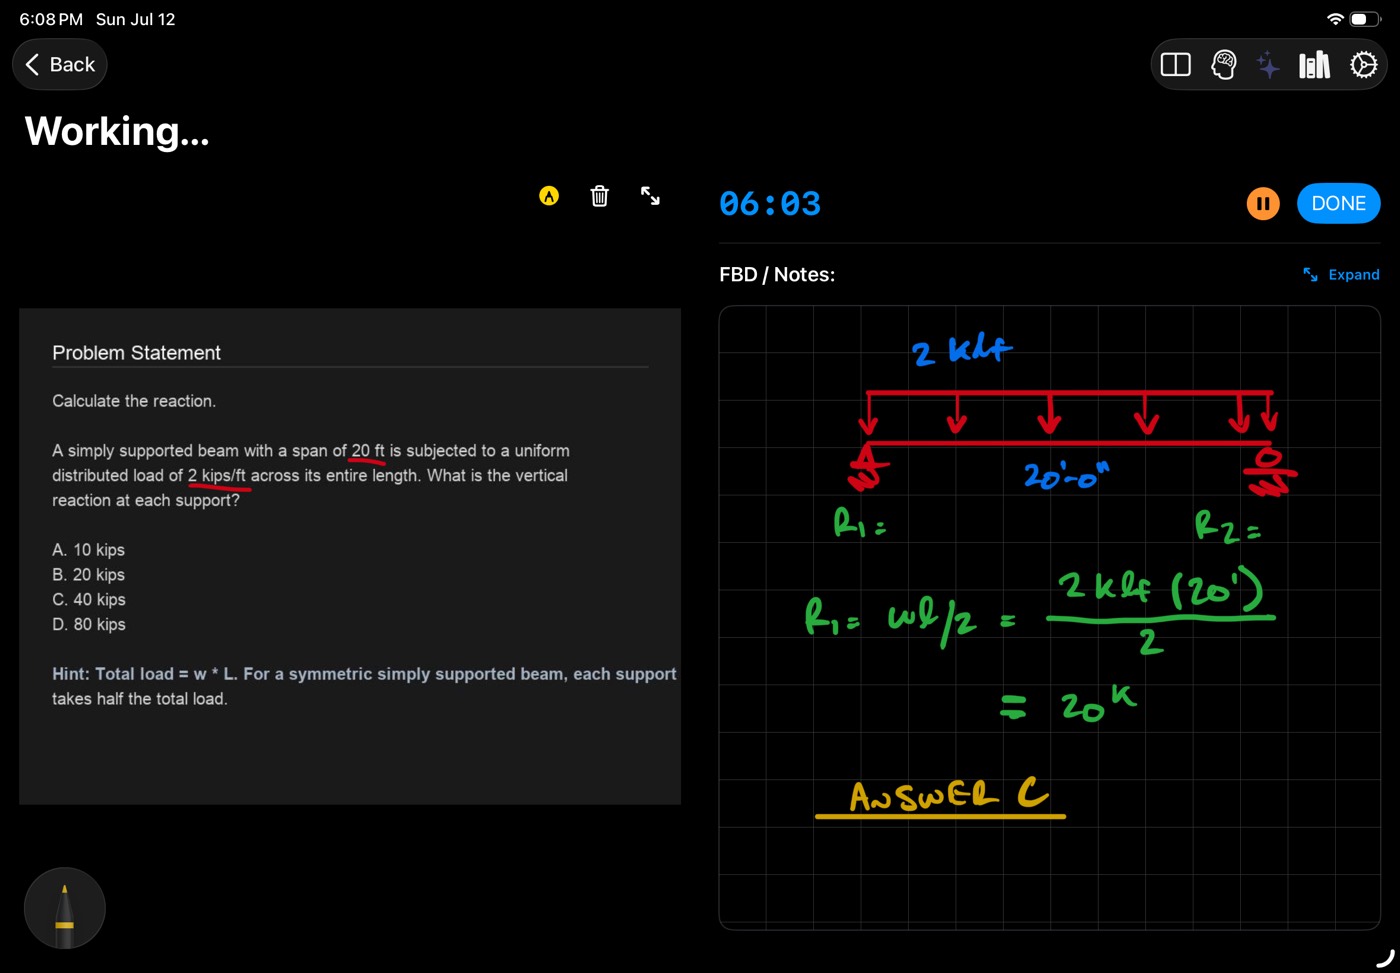This screenshot has width=1400, height=973.
Task: Tap the battery status indicator
Action: tap(1365, 19)
